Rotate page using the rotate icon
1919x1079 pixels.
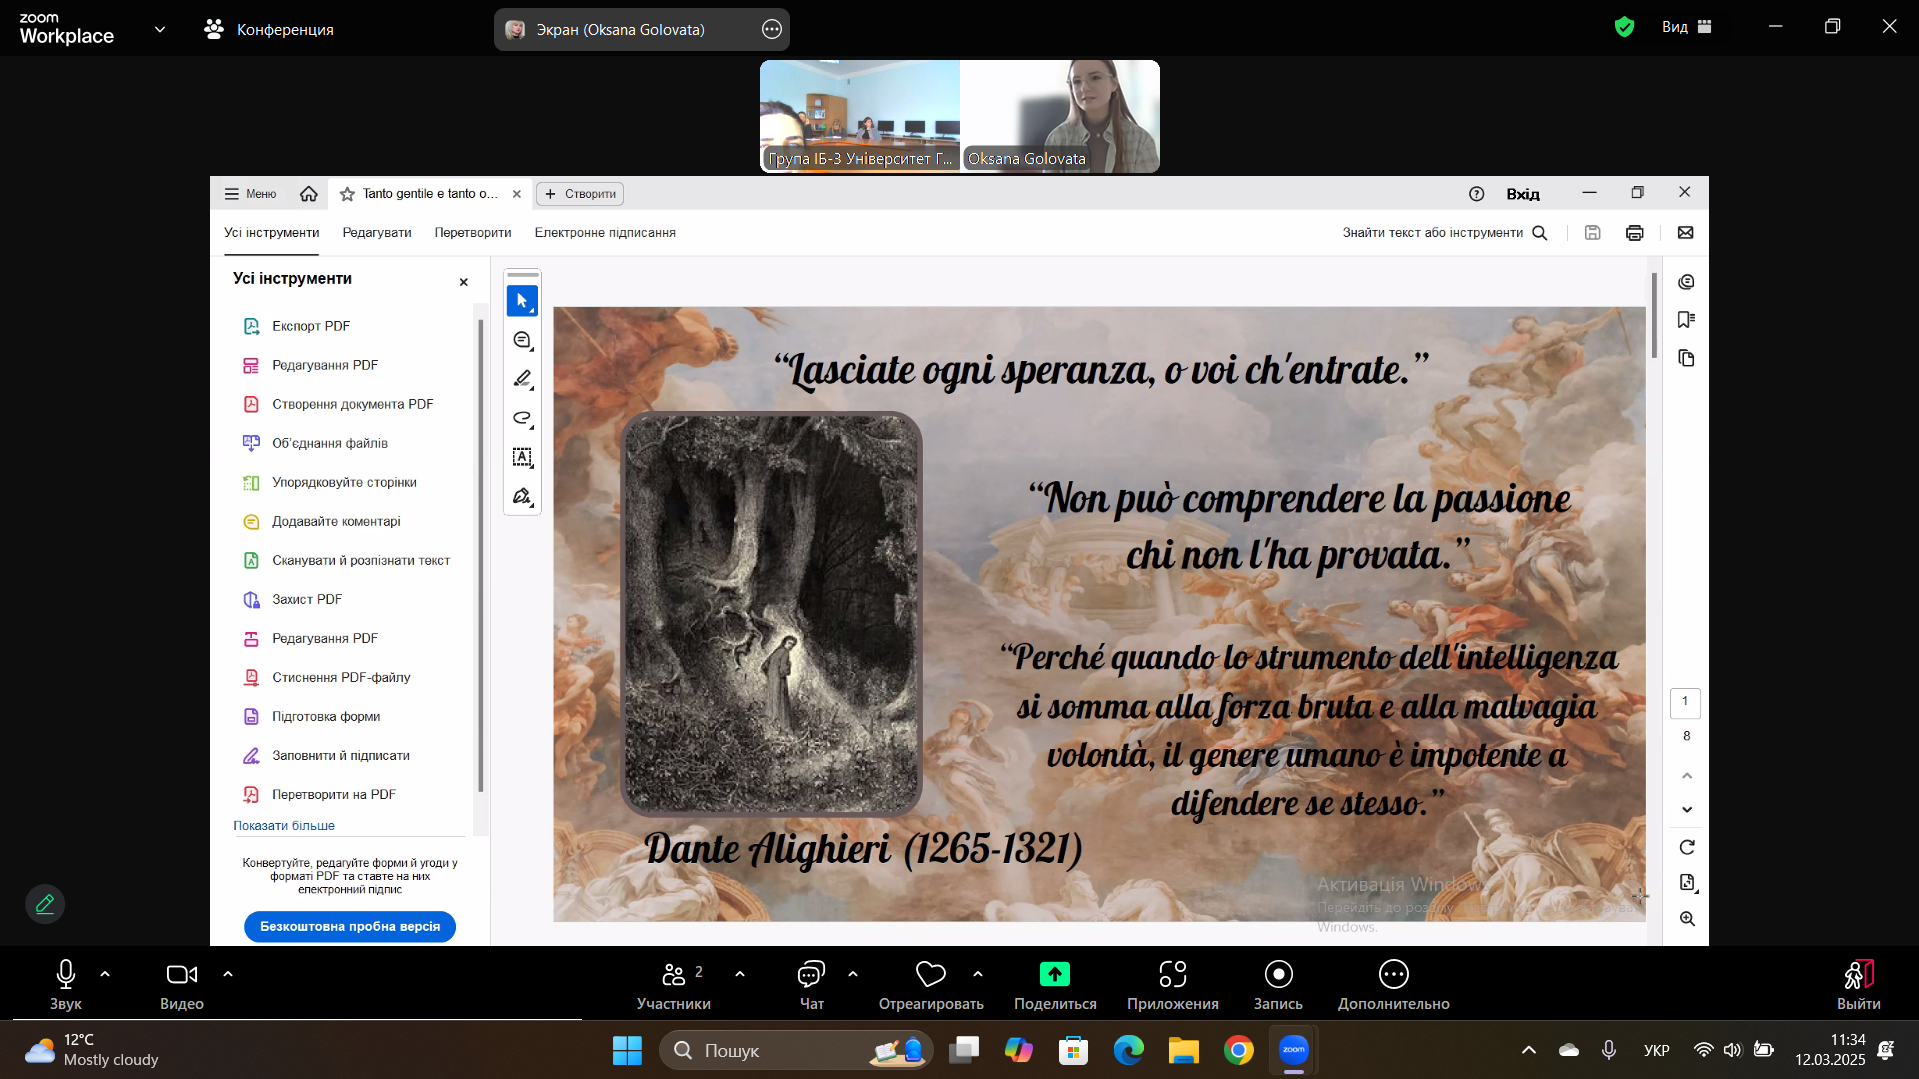click(x=1687, y=847)
